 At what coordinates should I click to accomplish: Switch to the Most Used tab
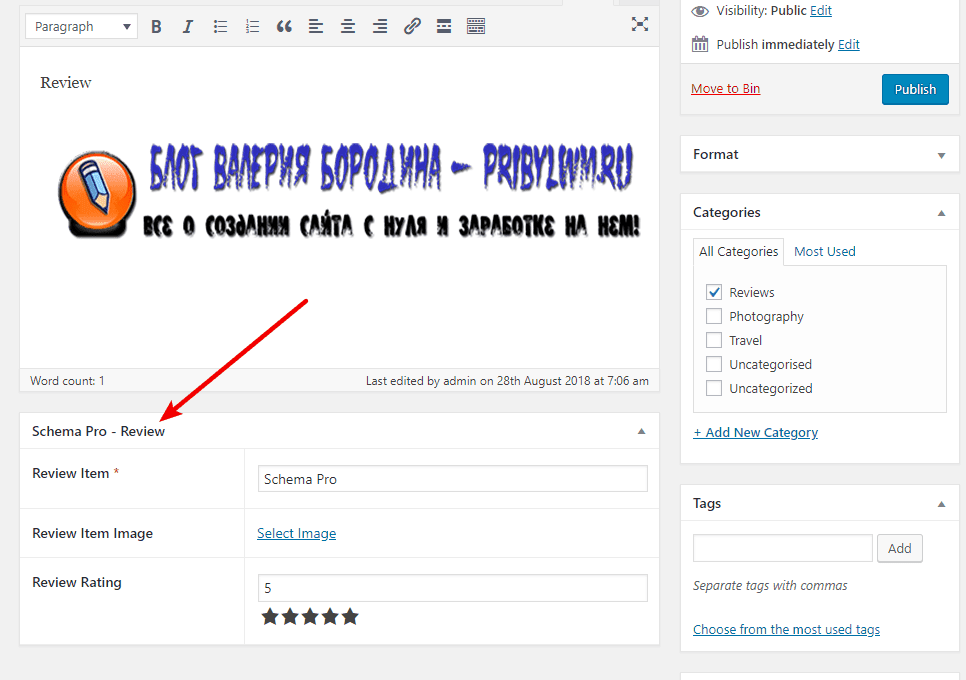tap(824, 251)
